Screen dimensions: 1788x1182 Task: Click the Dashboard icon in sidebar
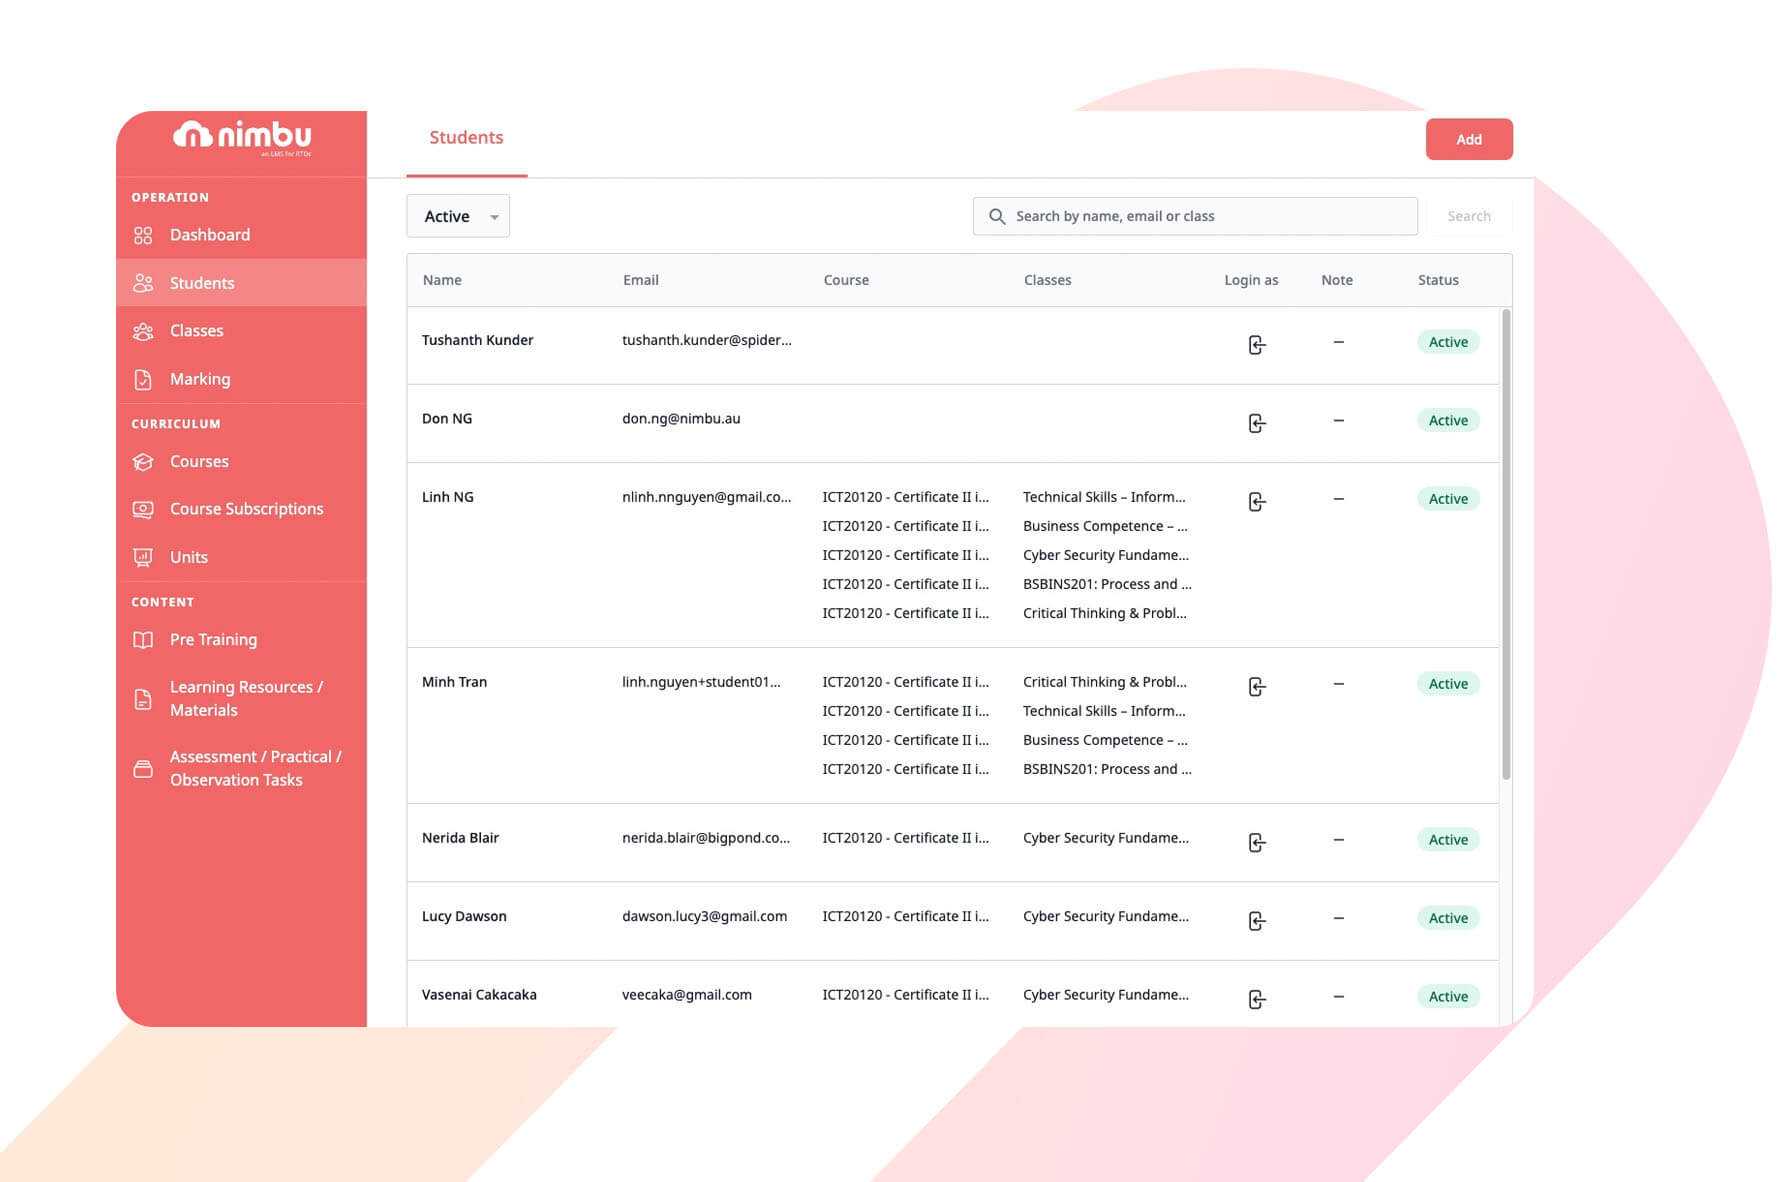click(143, 235)
